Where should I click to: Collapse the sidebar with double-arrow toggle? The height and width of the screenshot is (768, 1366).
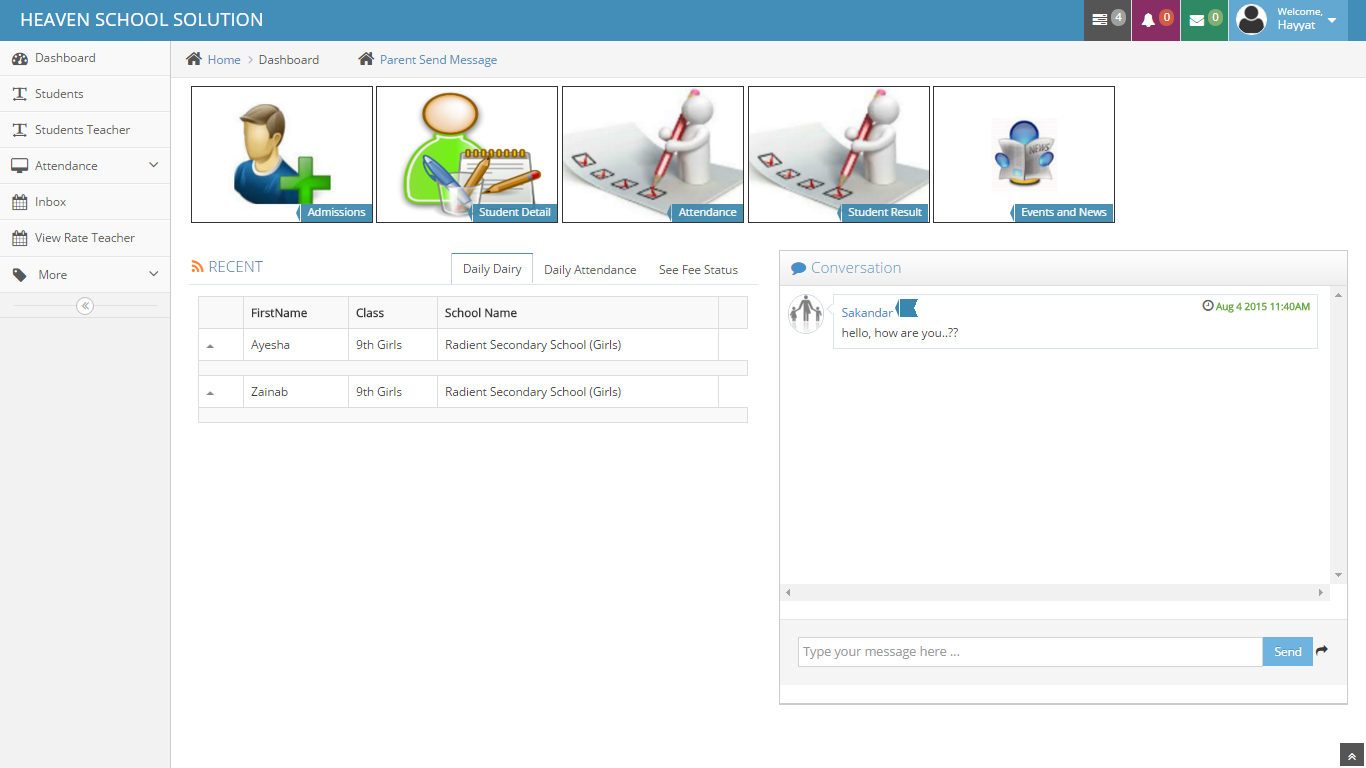pyautogui.click(x=85, y=306)
